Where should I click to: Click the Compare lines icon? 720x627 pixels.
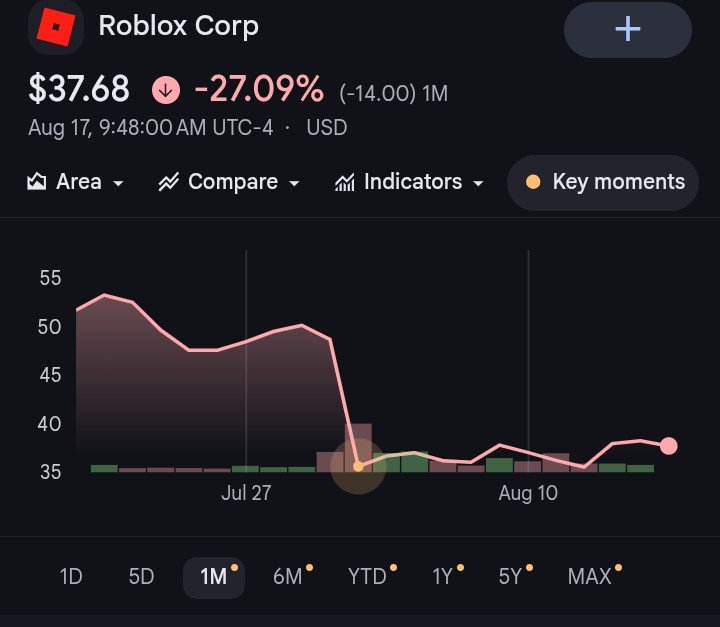click(x=168, y=182)
